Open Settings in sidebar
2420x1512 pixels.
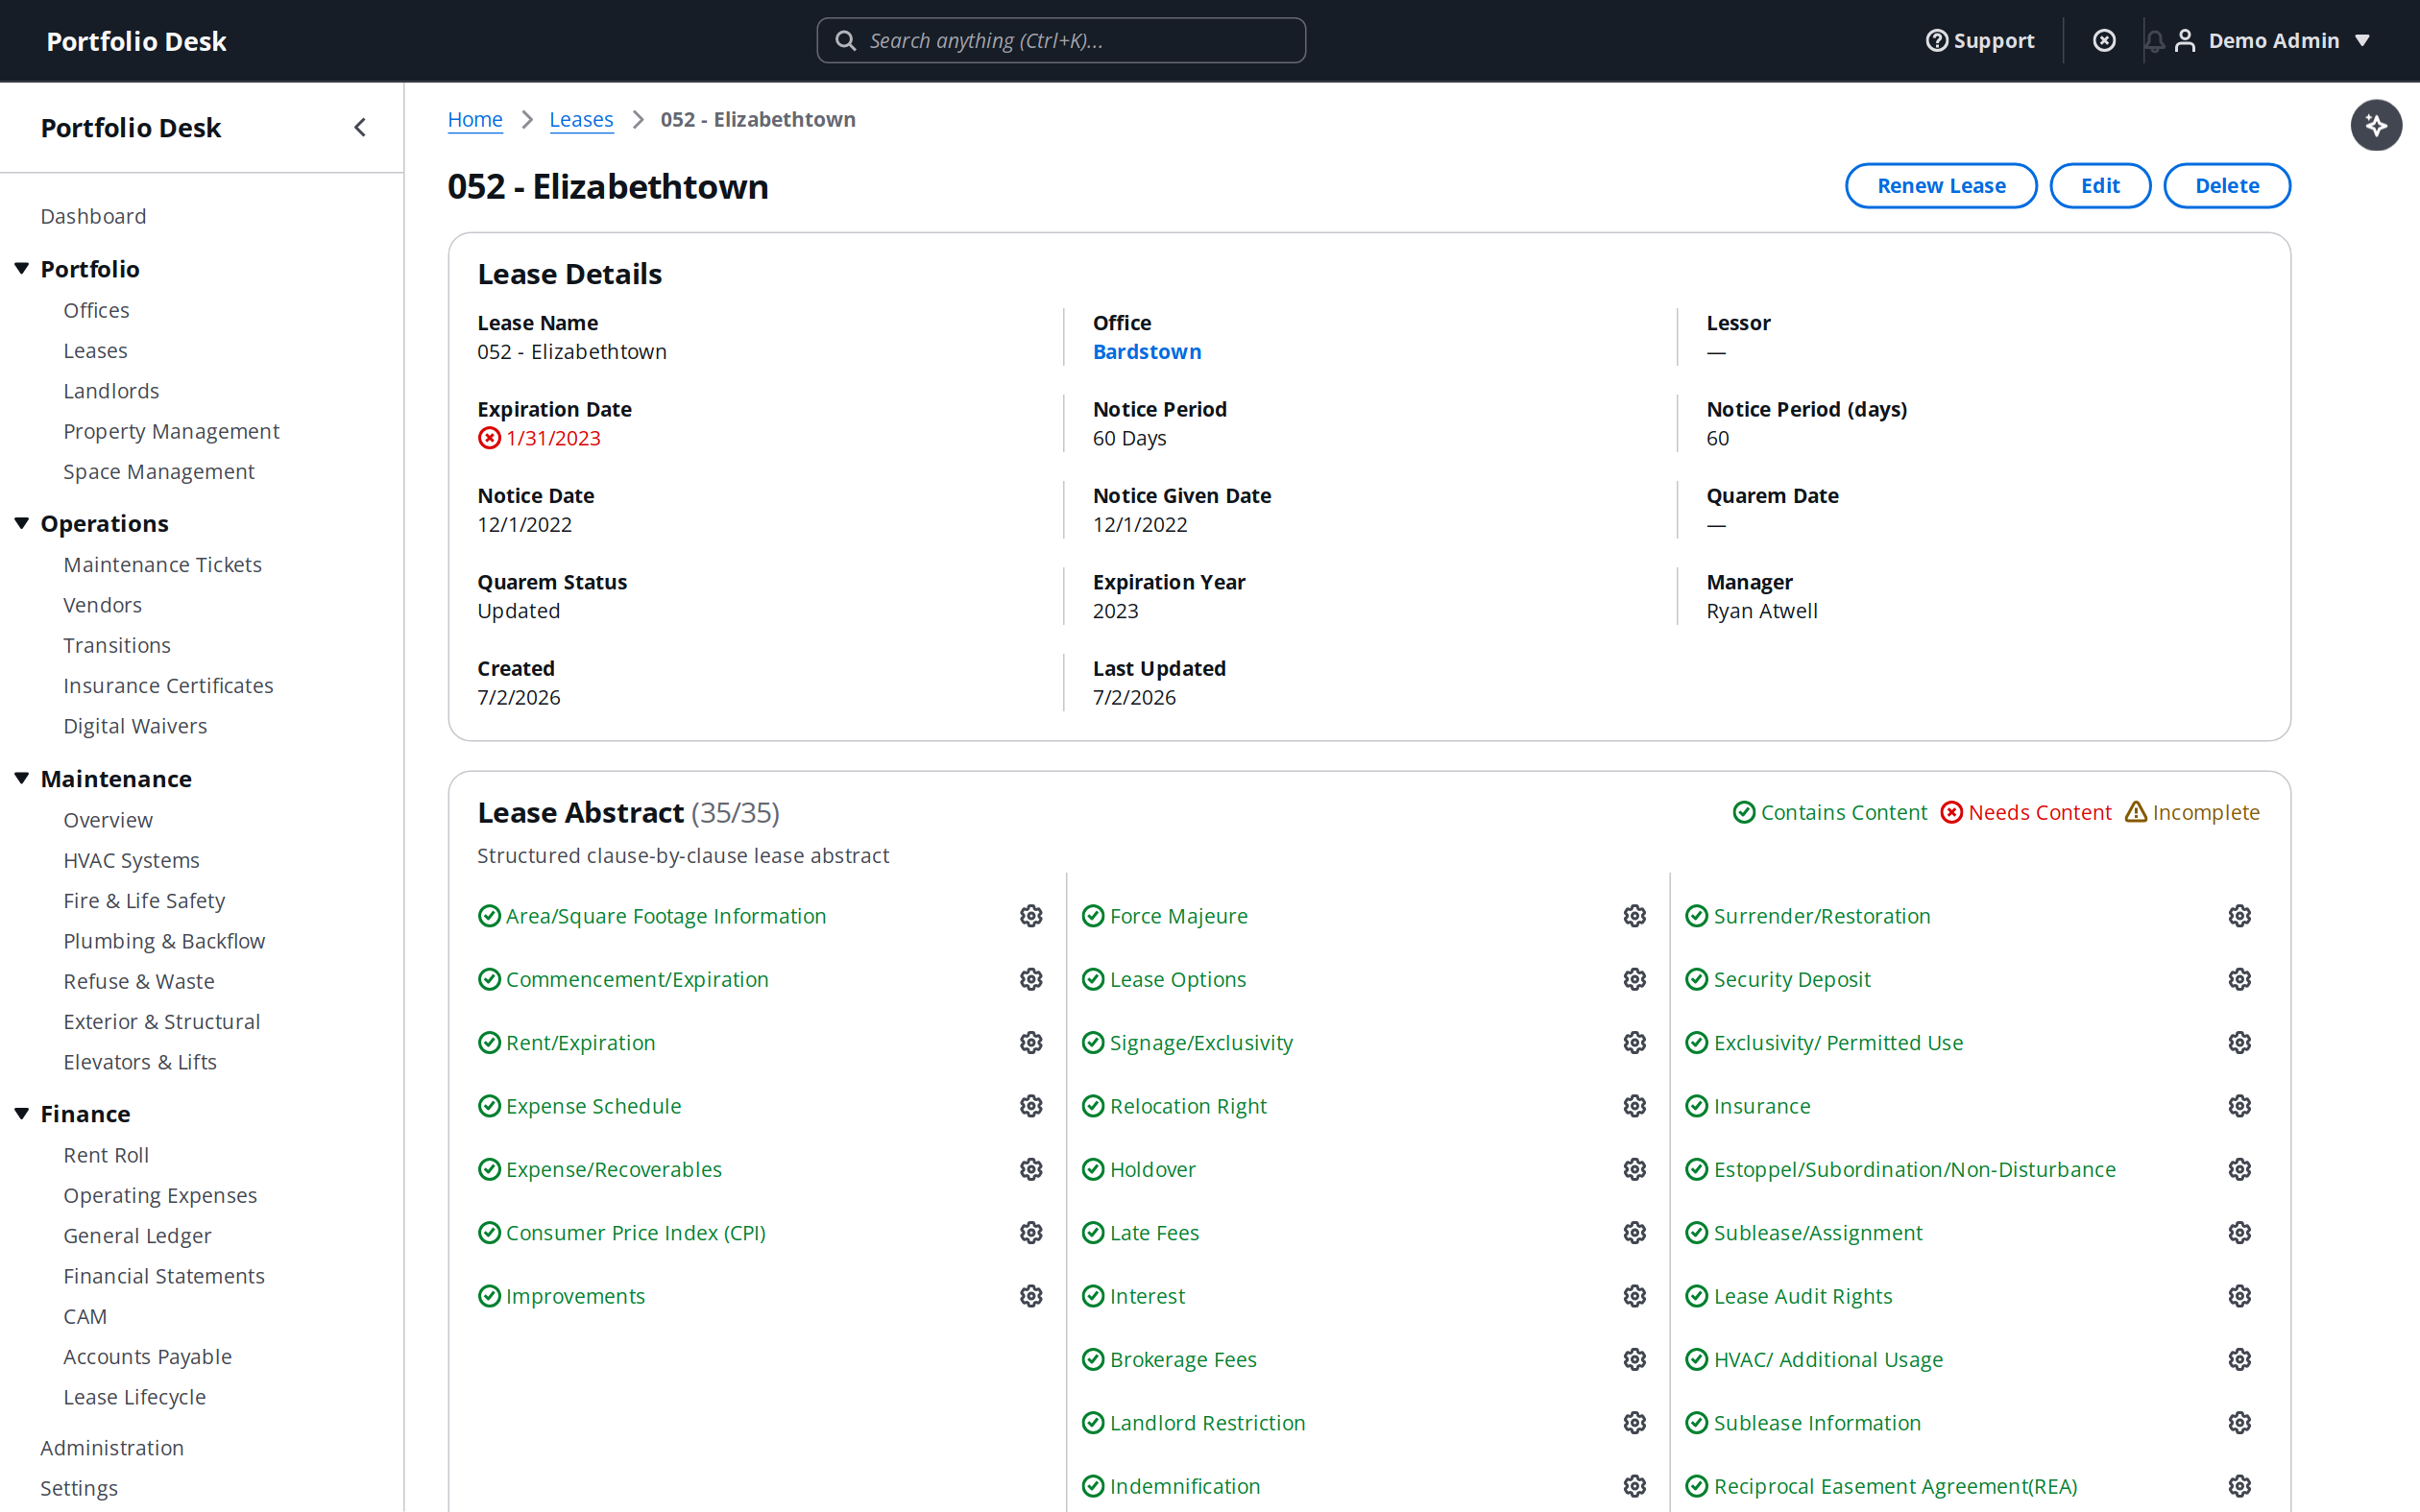[79, 1488]
